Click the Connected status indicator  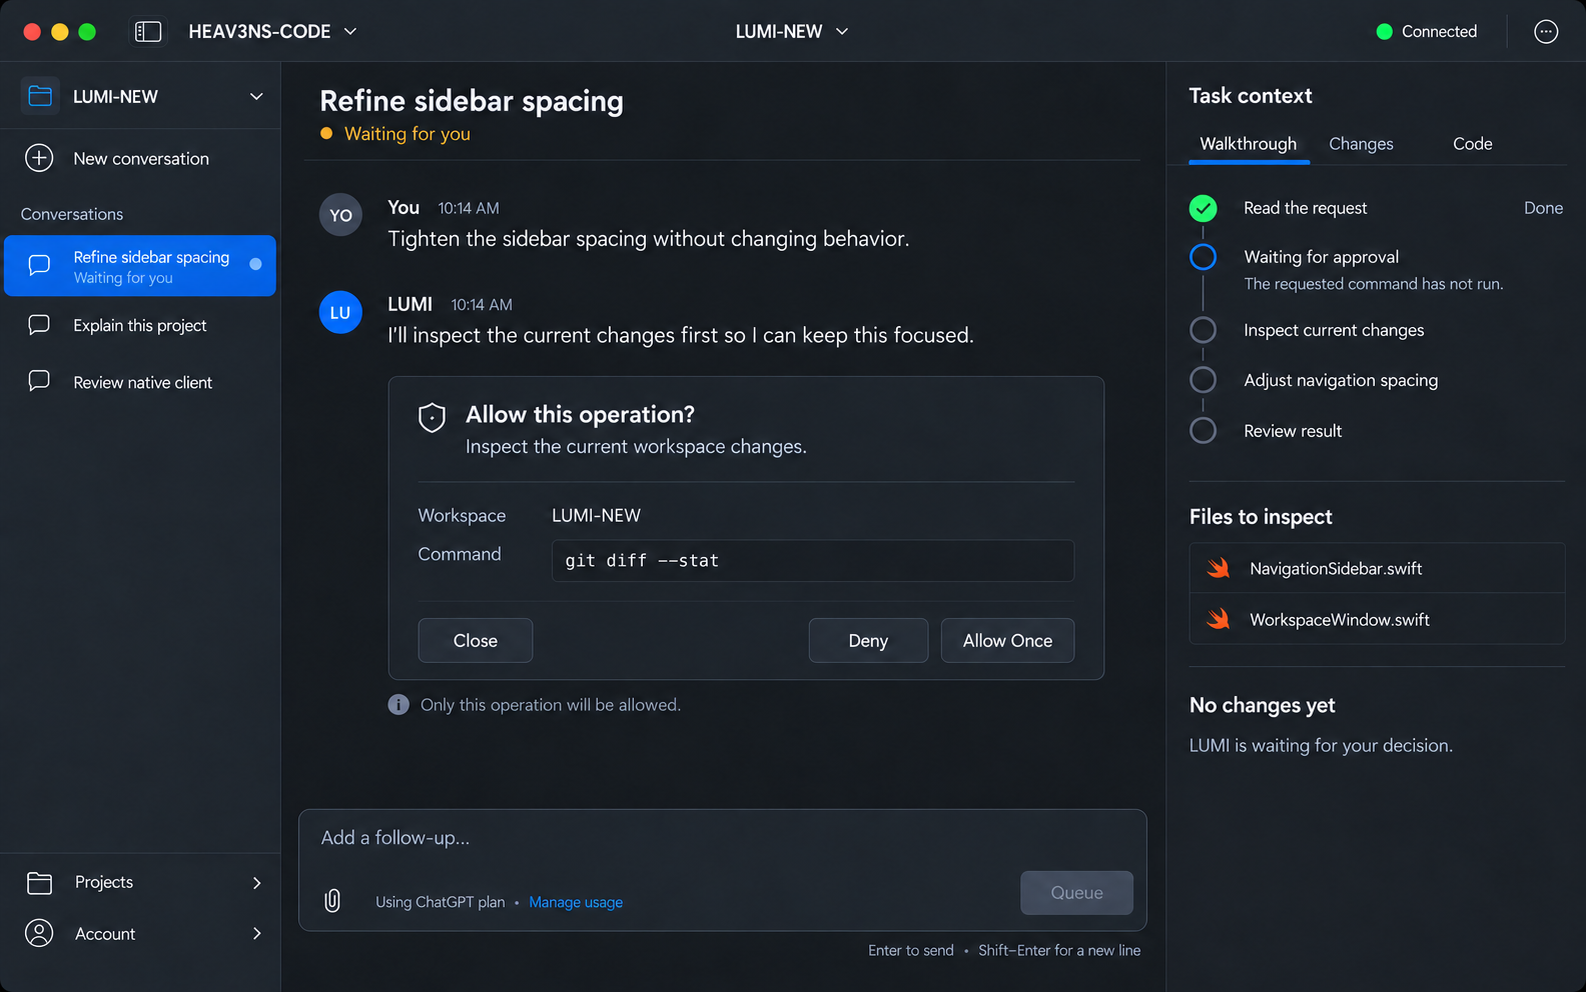1426,32
